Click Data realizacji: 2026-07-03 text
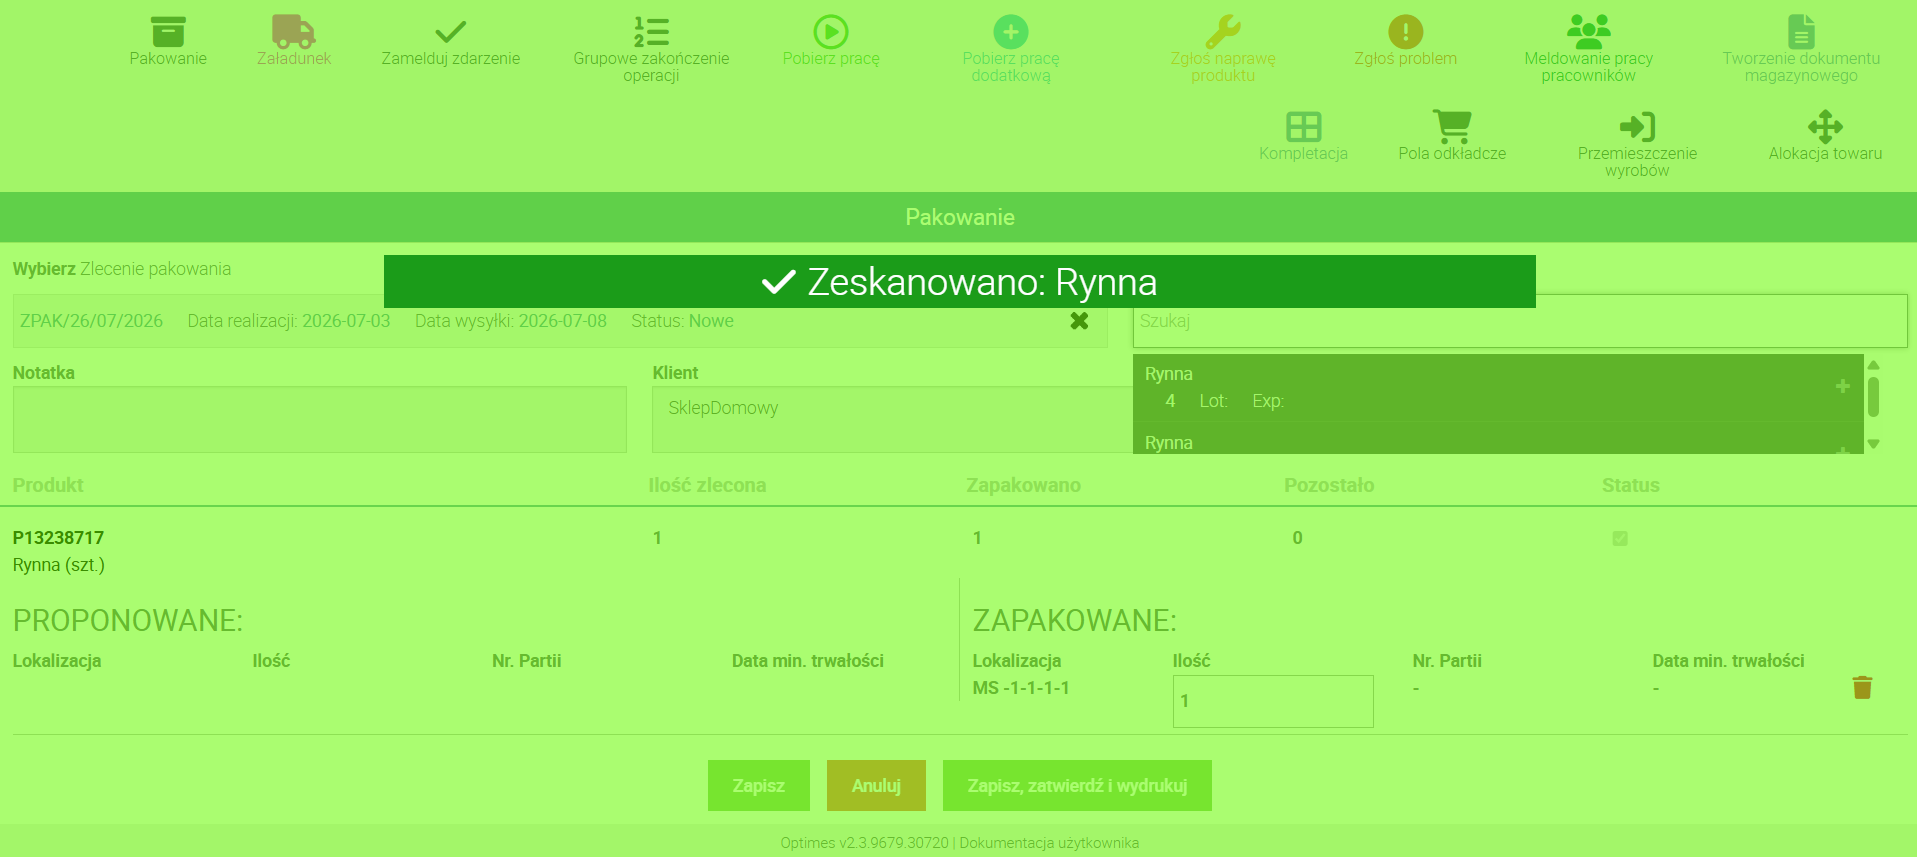Screen dimensions: 1917x857 (289, 321)
